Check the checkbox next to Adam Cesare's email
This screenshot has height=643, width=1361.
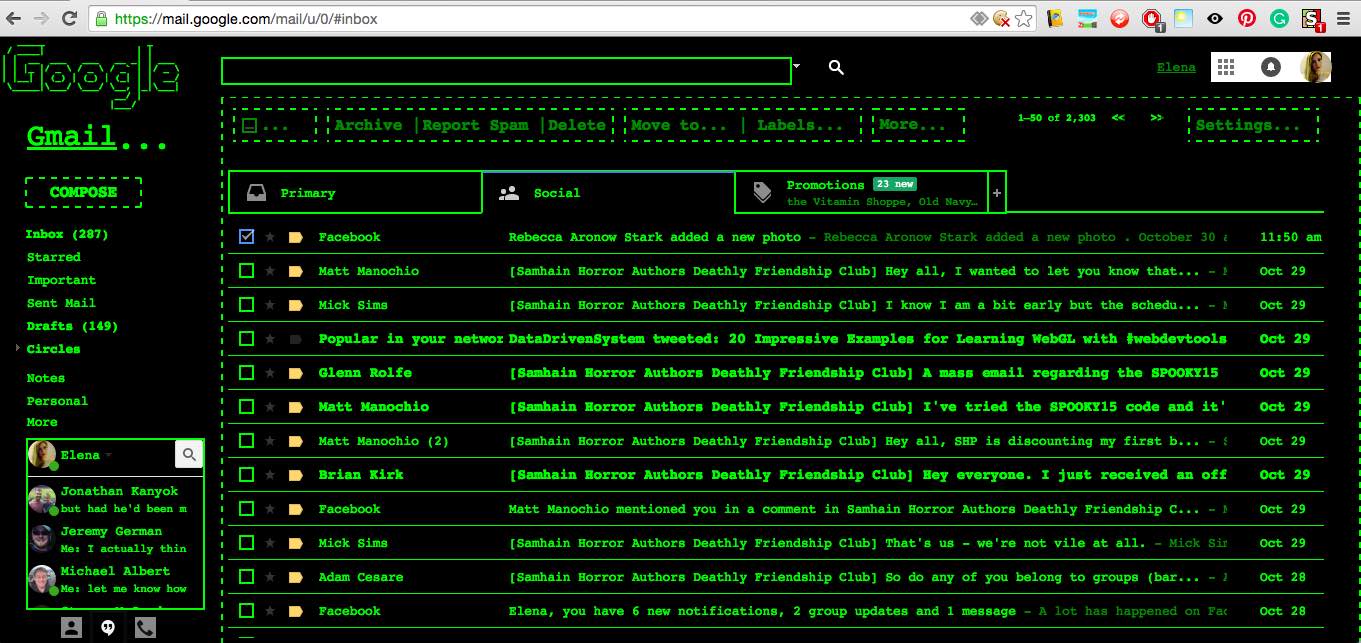tap(246, 576)
